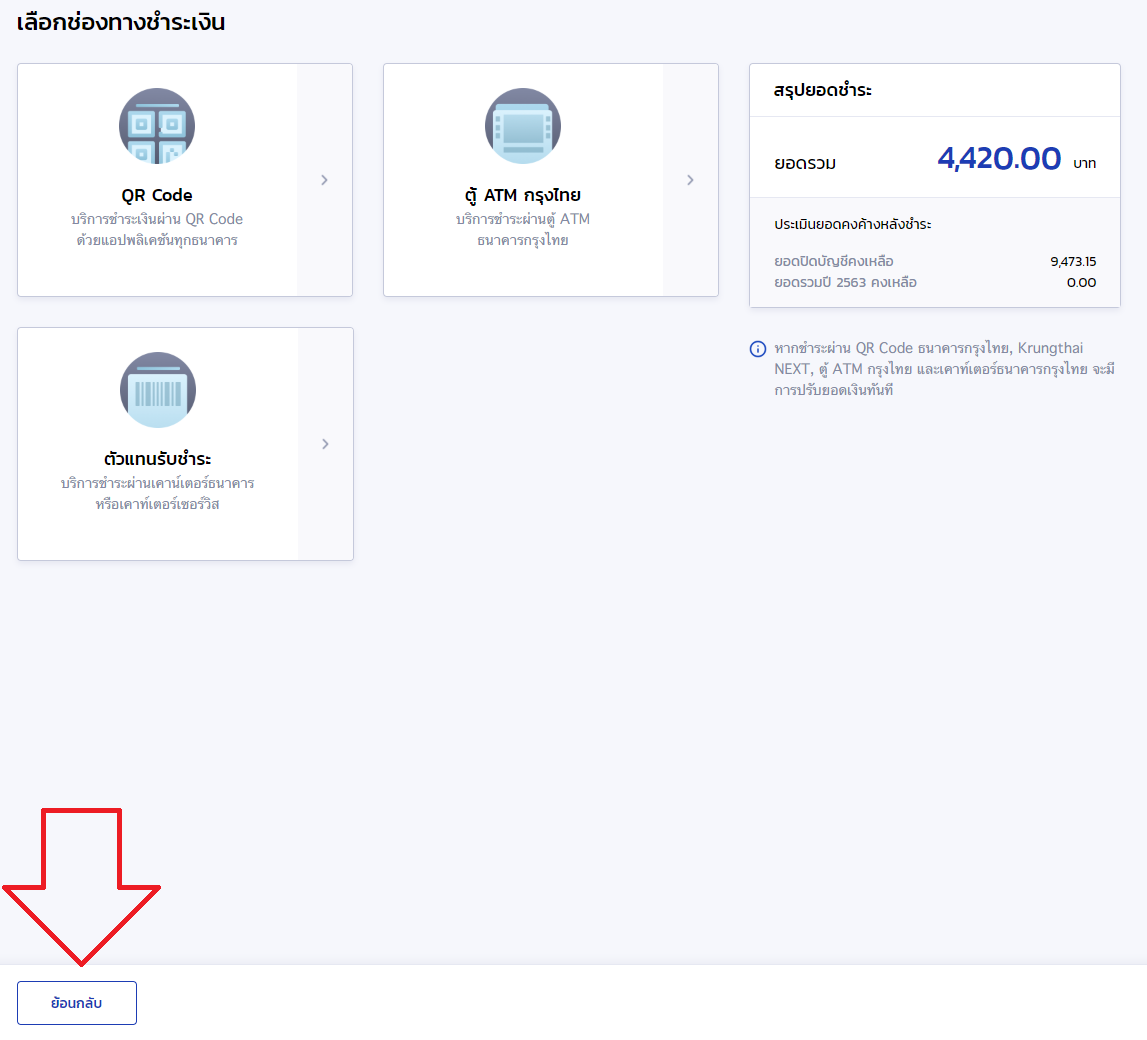Click the counter service description text

[158, 494]
